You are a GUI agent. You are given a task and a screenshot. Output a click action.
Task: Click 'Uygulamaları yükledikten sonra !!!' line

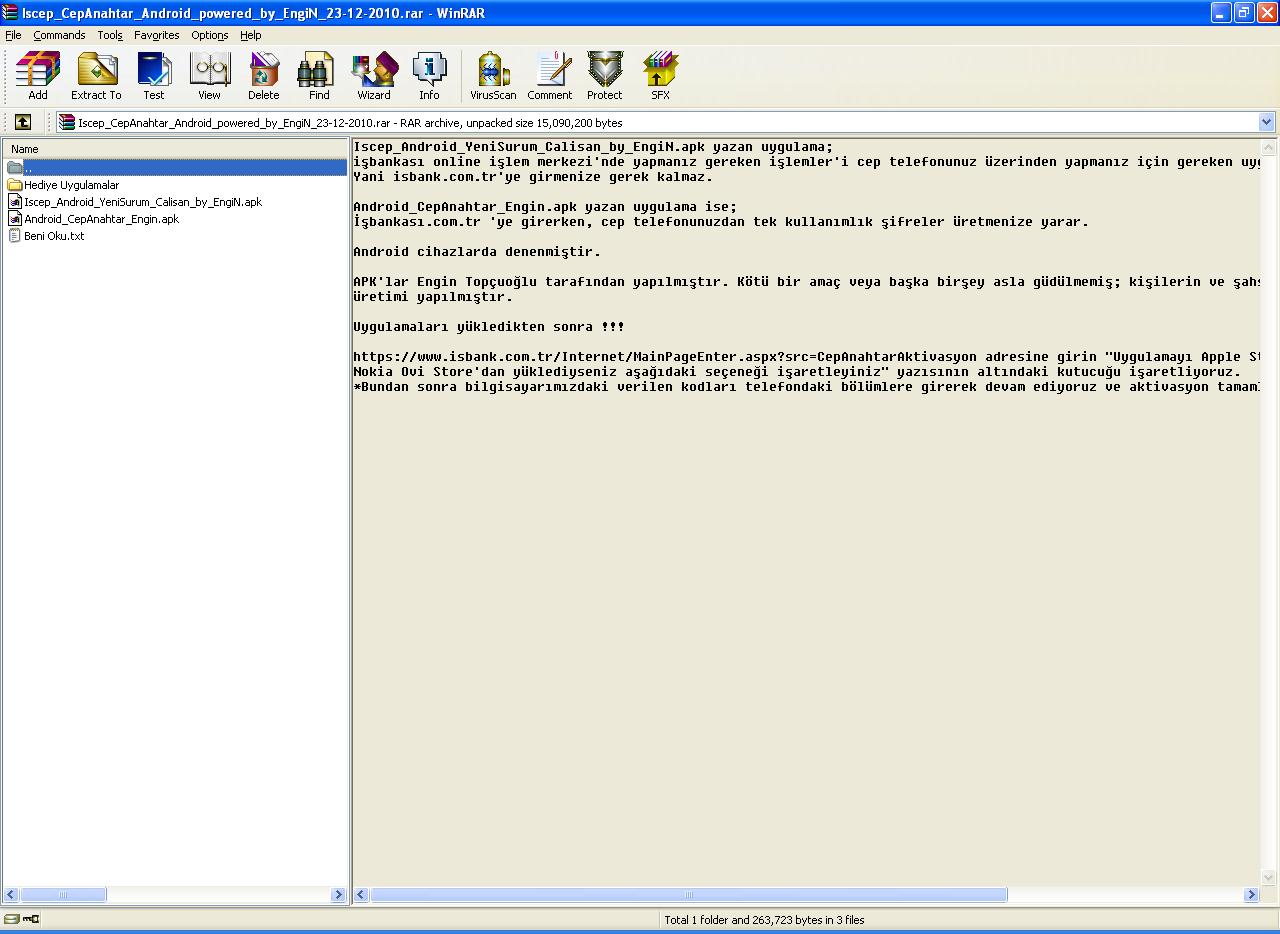tap(489, 327)
